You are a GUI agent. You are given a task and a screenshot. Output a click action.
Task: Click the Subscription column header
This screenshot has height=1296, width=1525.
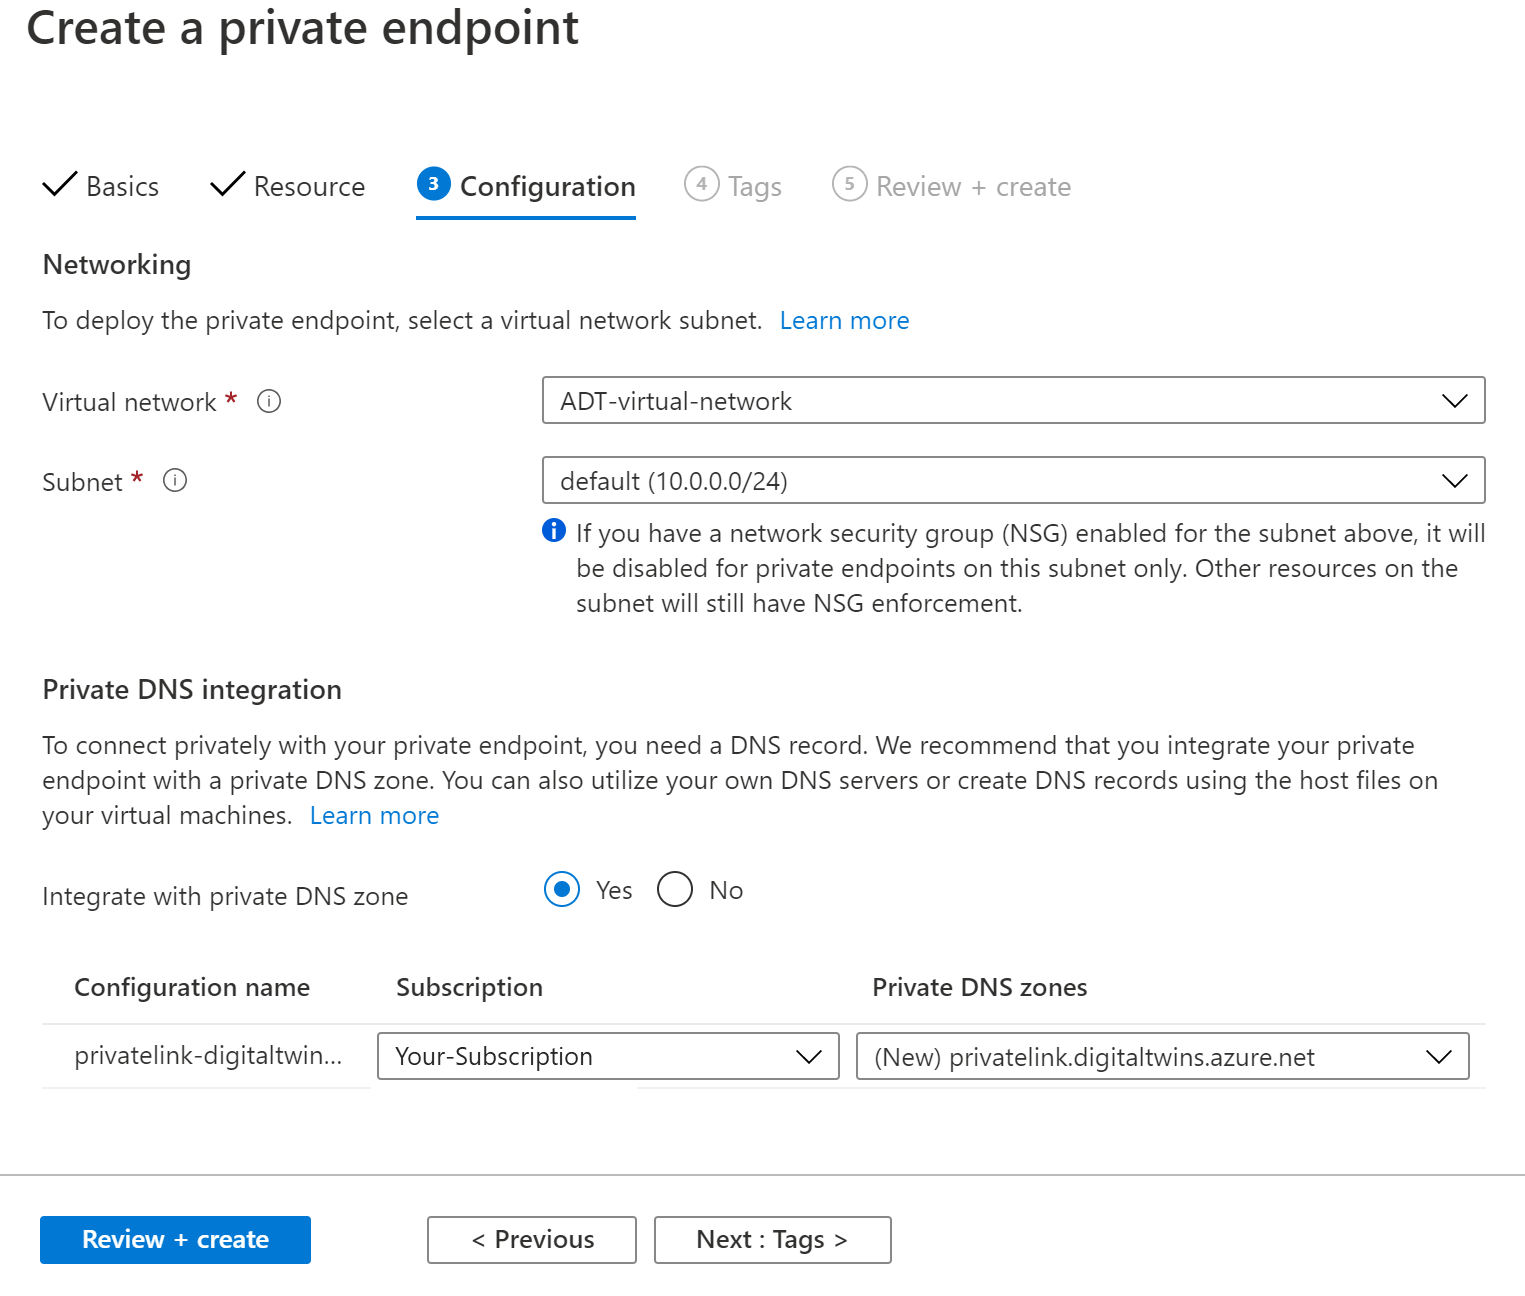point(470,988)
